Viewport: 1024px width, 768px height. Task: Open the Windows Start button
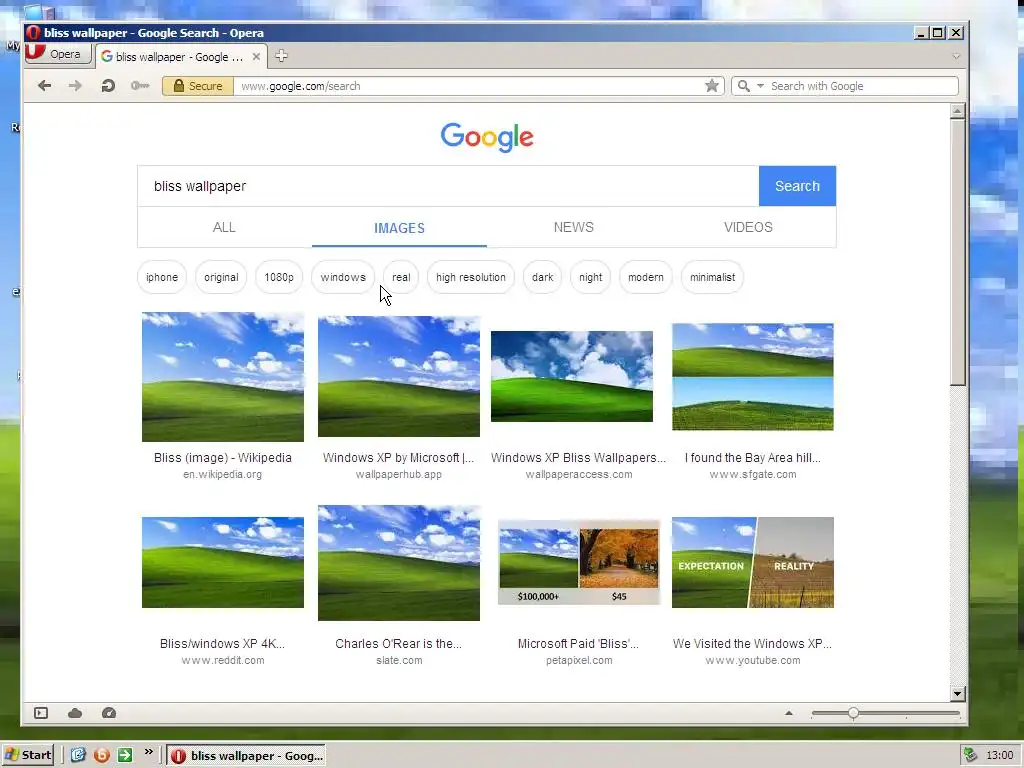pyautogui.click(x=28, y=756)
